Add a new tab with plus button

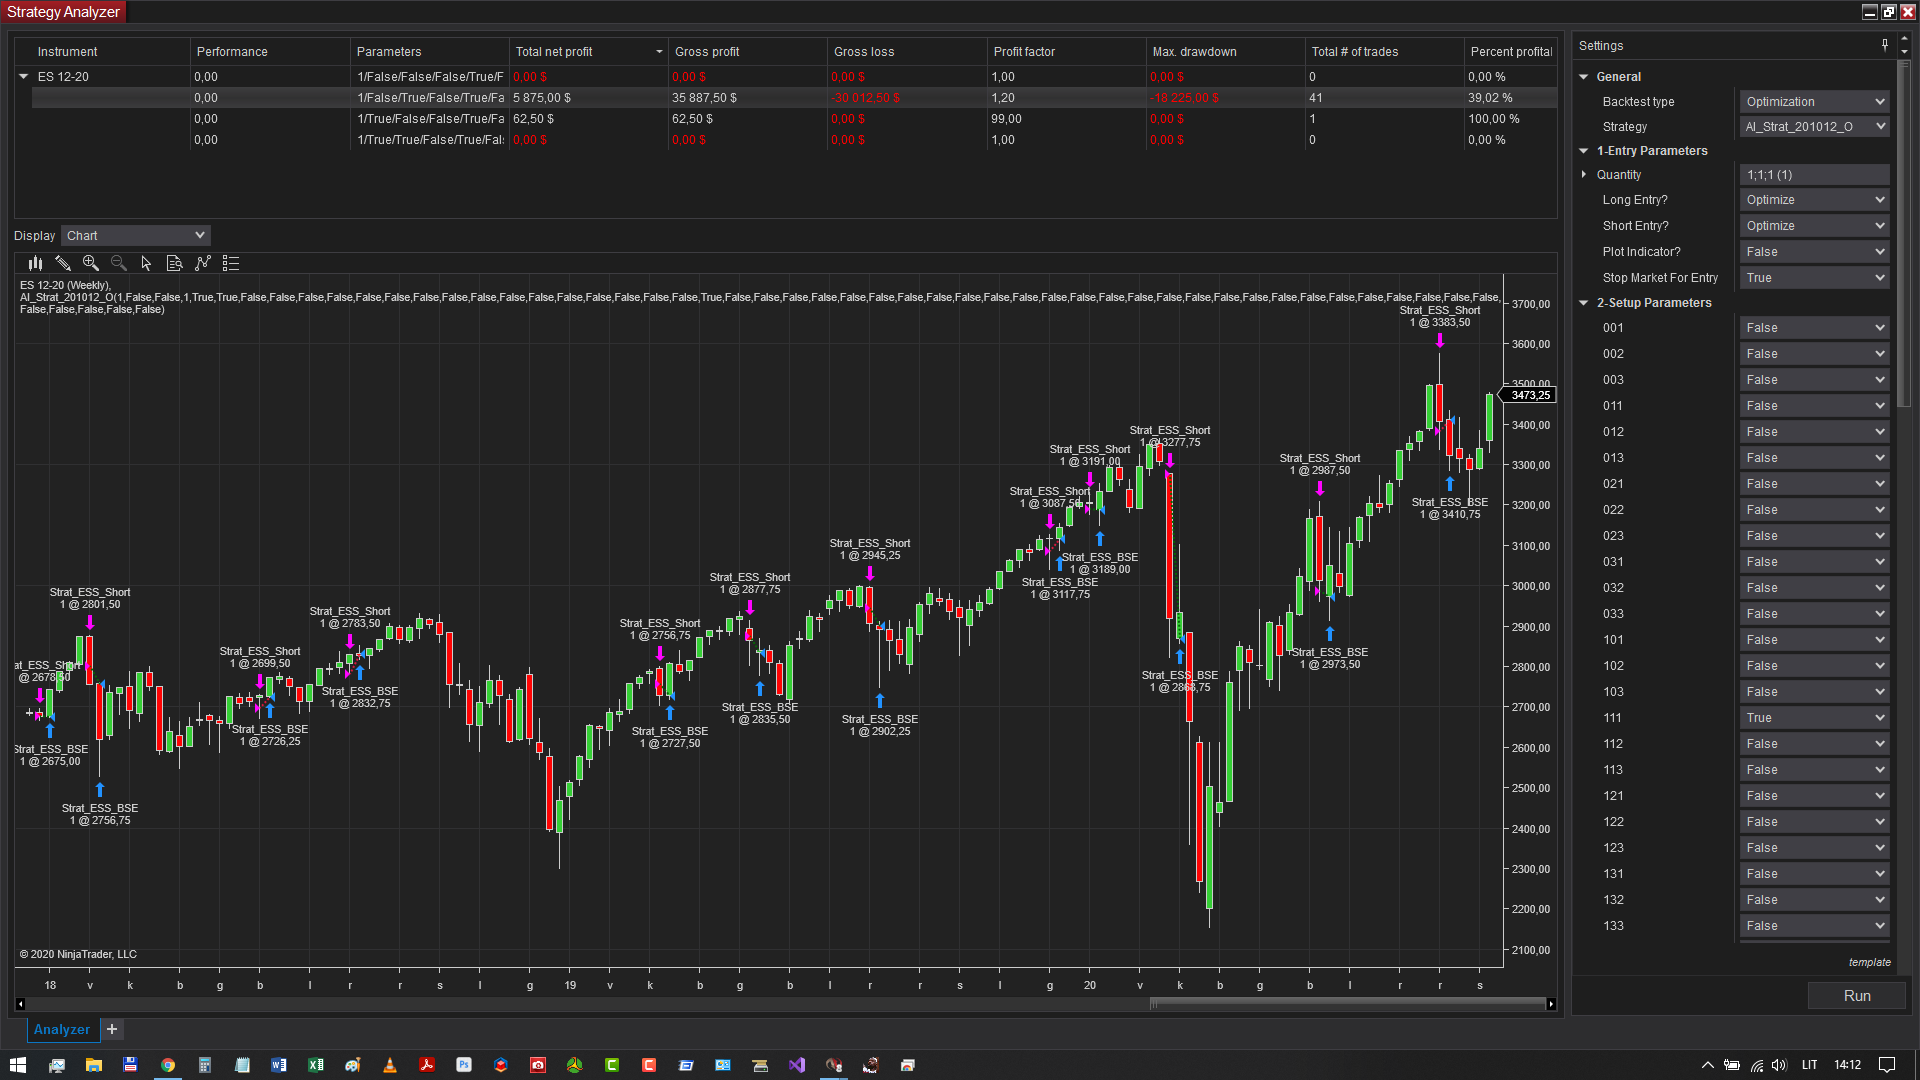pos(112,1029)
